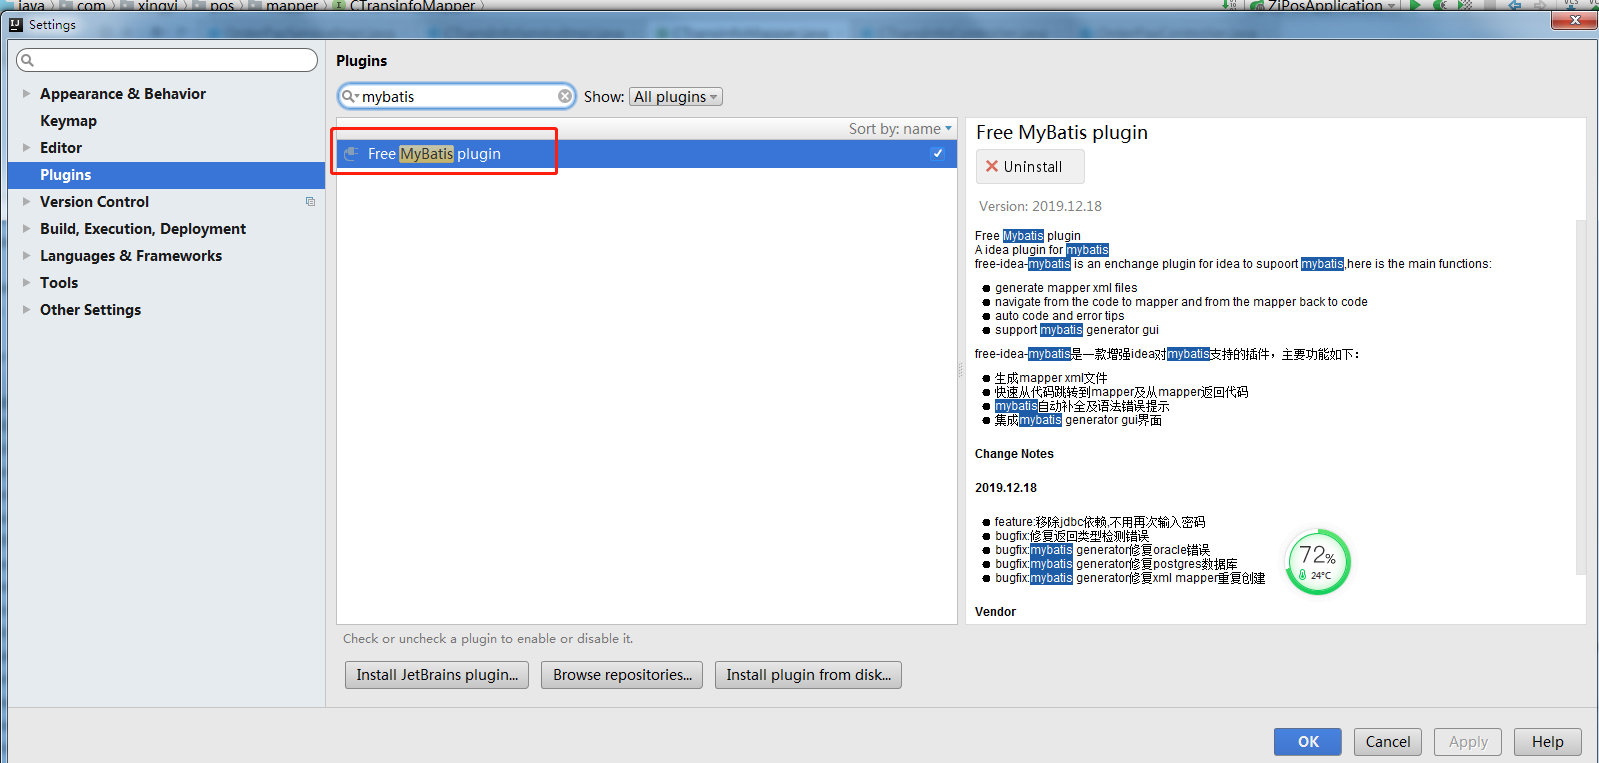This screenshot has height=763, width=1599.
Task: Focus the settings search field
Action: tap(167, 60)
